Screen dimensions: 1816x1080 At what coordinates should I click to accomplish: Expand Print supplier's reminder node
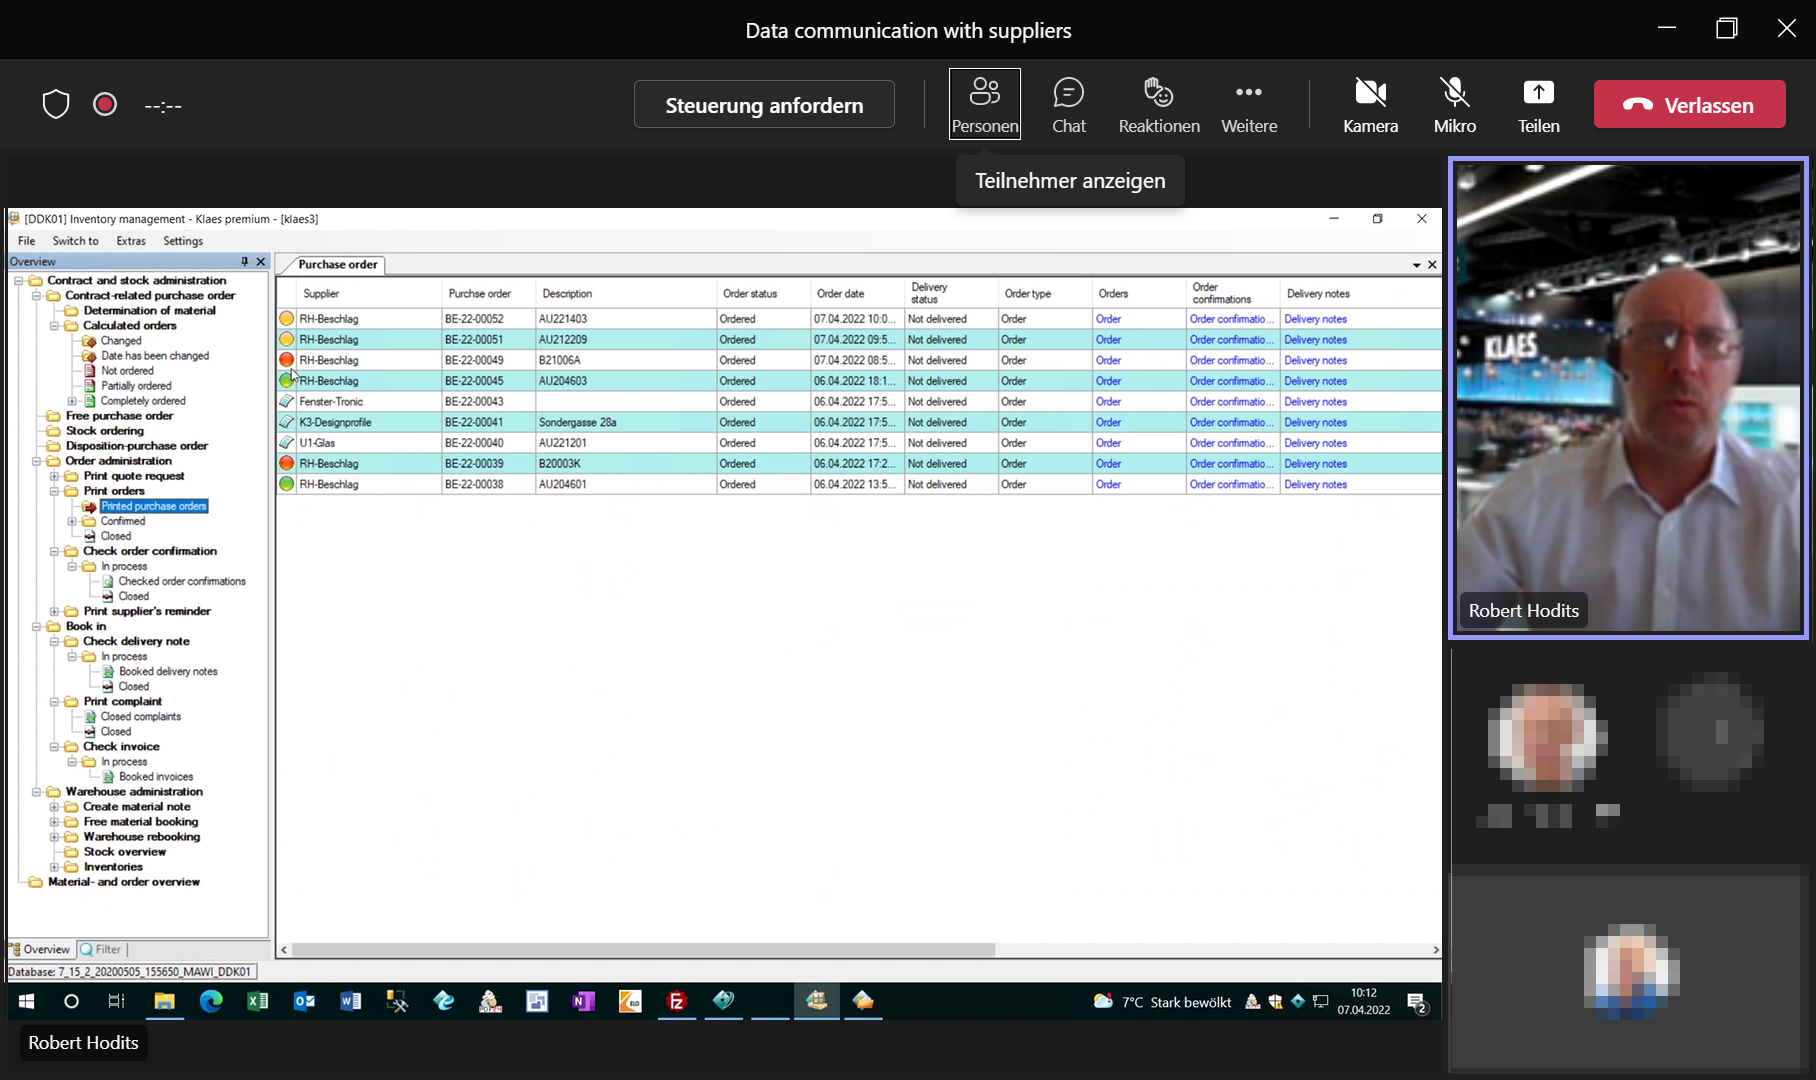click(55, 611)
